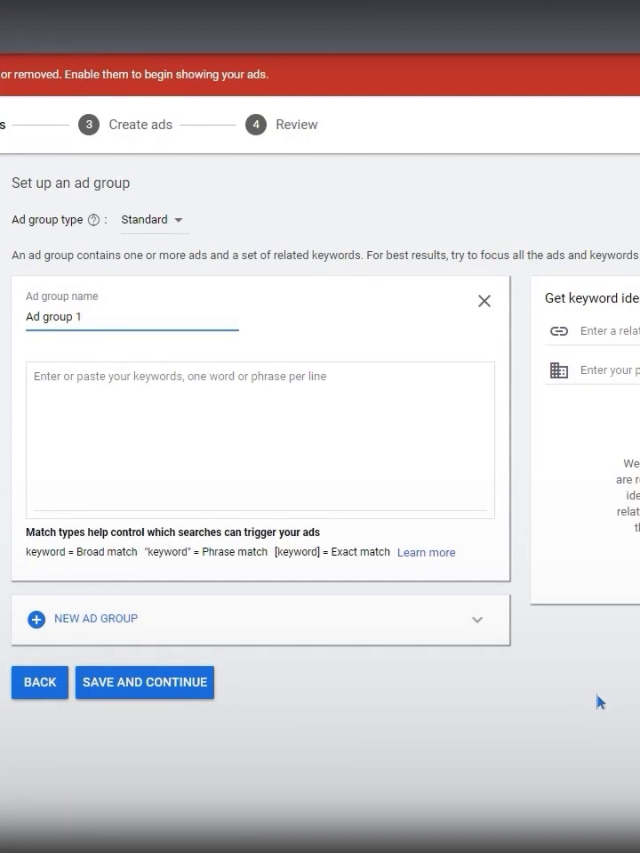
Task: Click the step 4 circle icon
Action: tap(256, 125)
